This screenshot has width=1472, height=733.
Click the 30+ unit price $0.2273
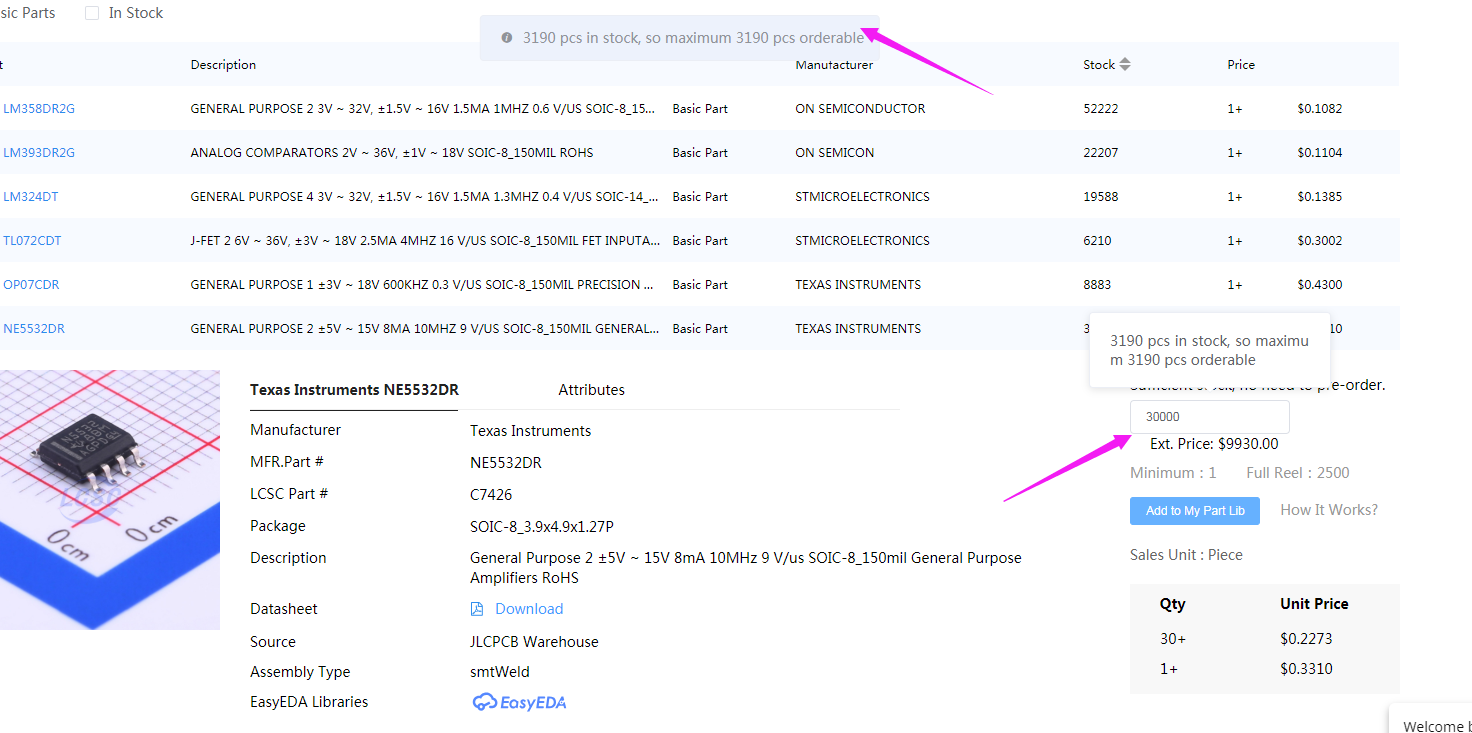coord(1306,639)
